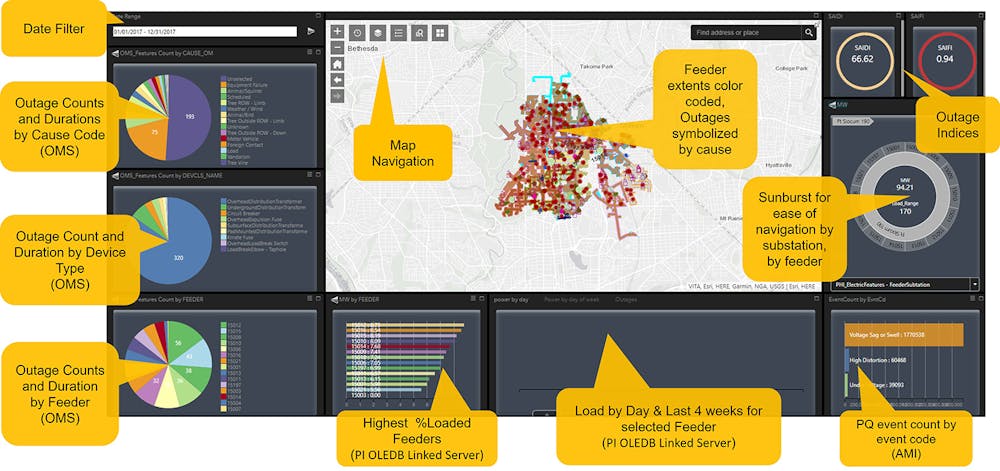Click 15012 legend entry in feeder panel
Viewport: 1000px width, 471px height.
[230, 324]
